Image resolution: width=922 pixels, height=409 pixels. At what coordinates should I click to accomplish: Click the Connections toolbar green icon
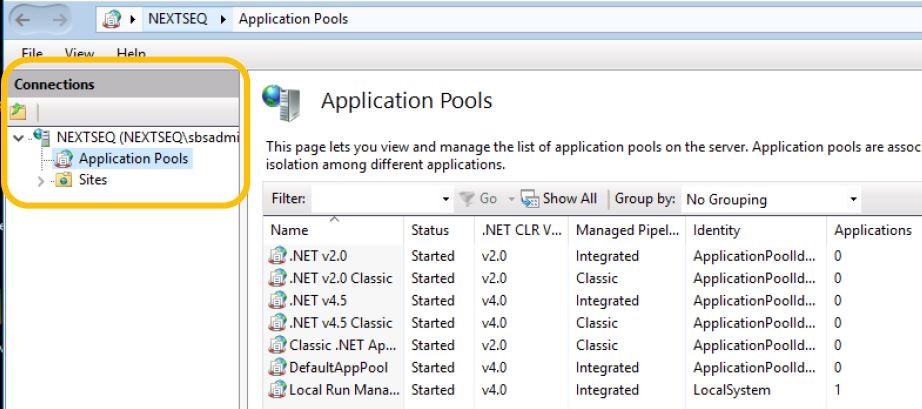click(18, 112)
